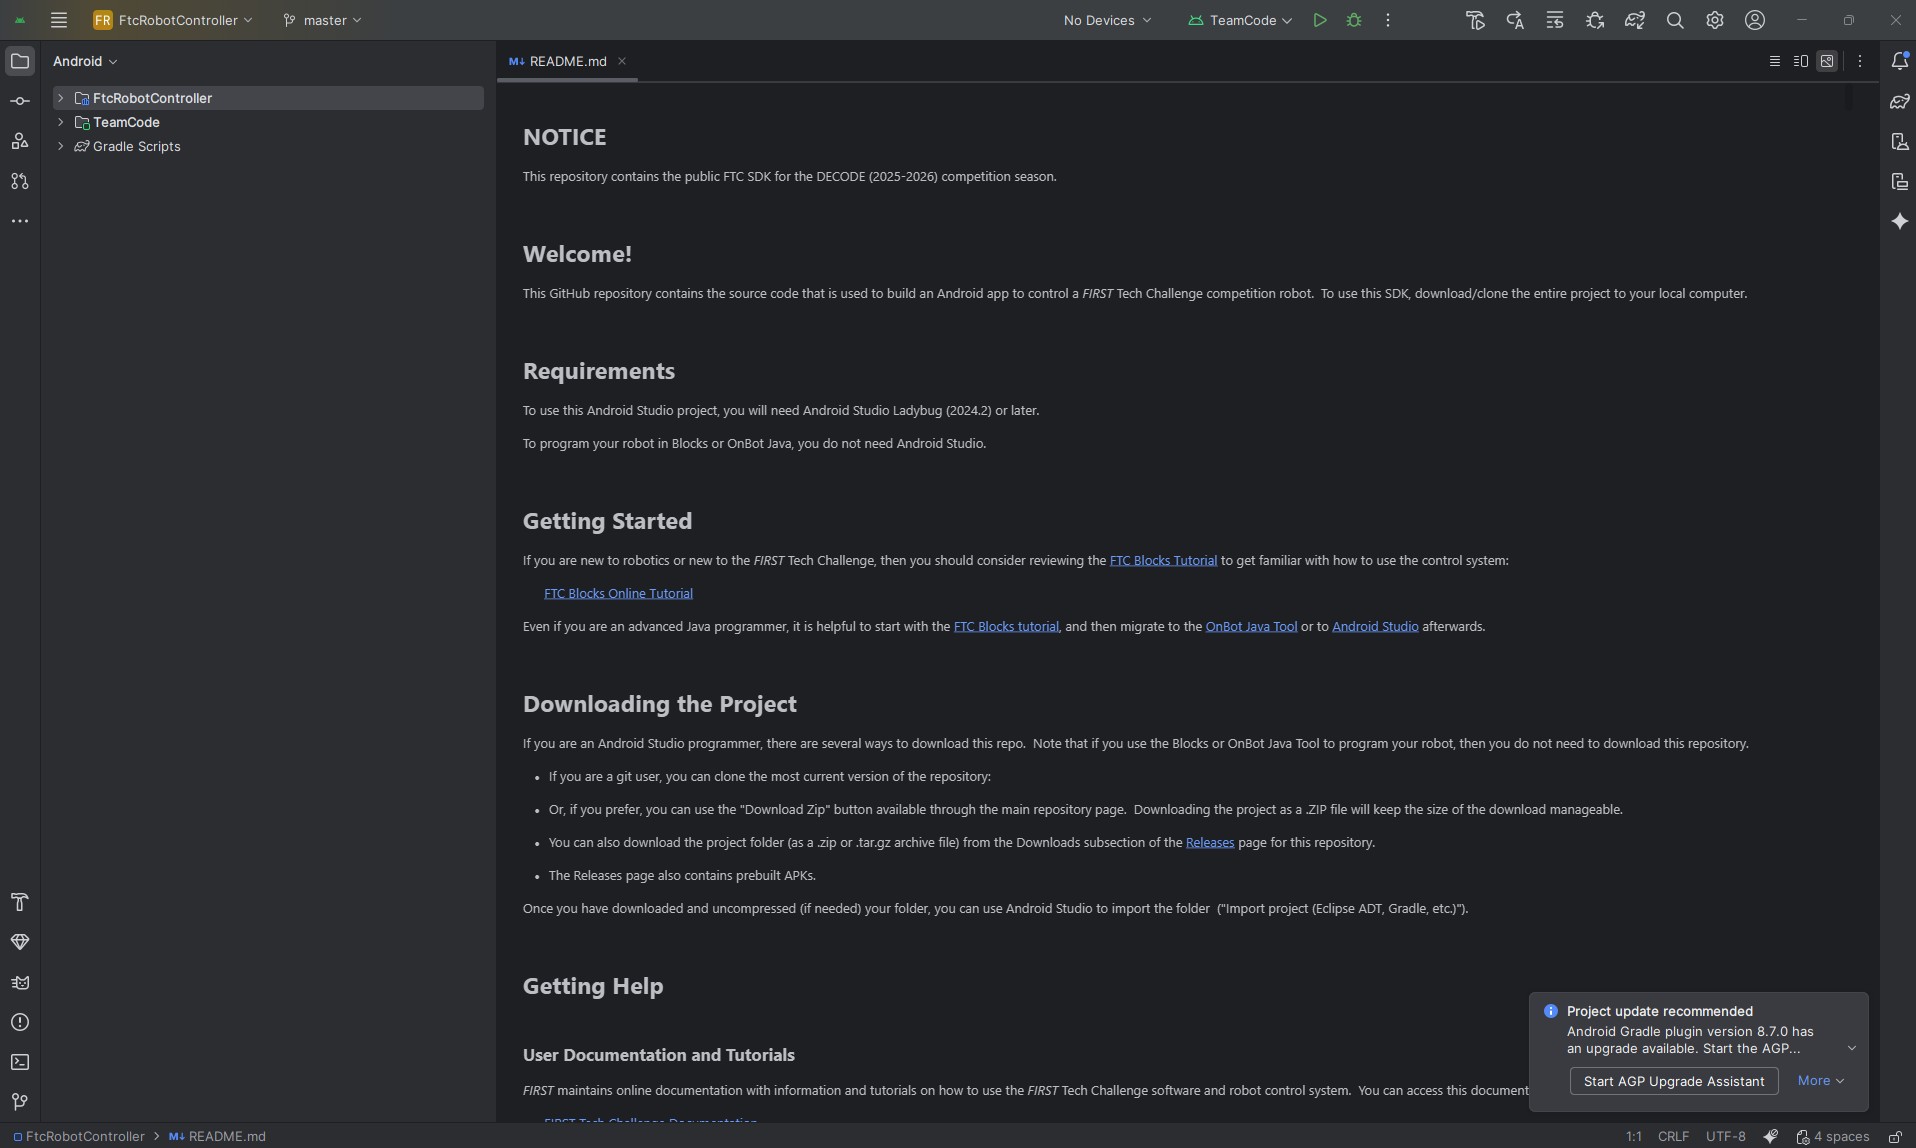
Task: Open the Notifications bell panel
Action: click(x=1900, y=61)
